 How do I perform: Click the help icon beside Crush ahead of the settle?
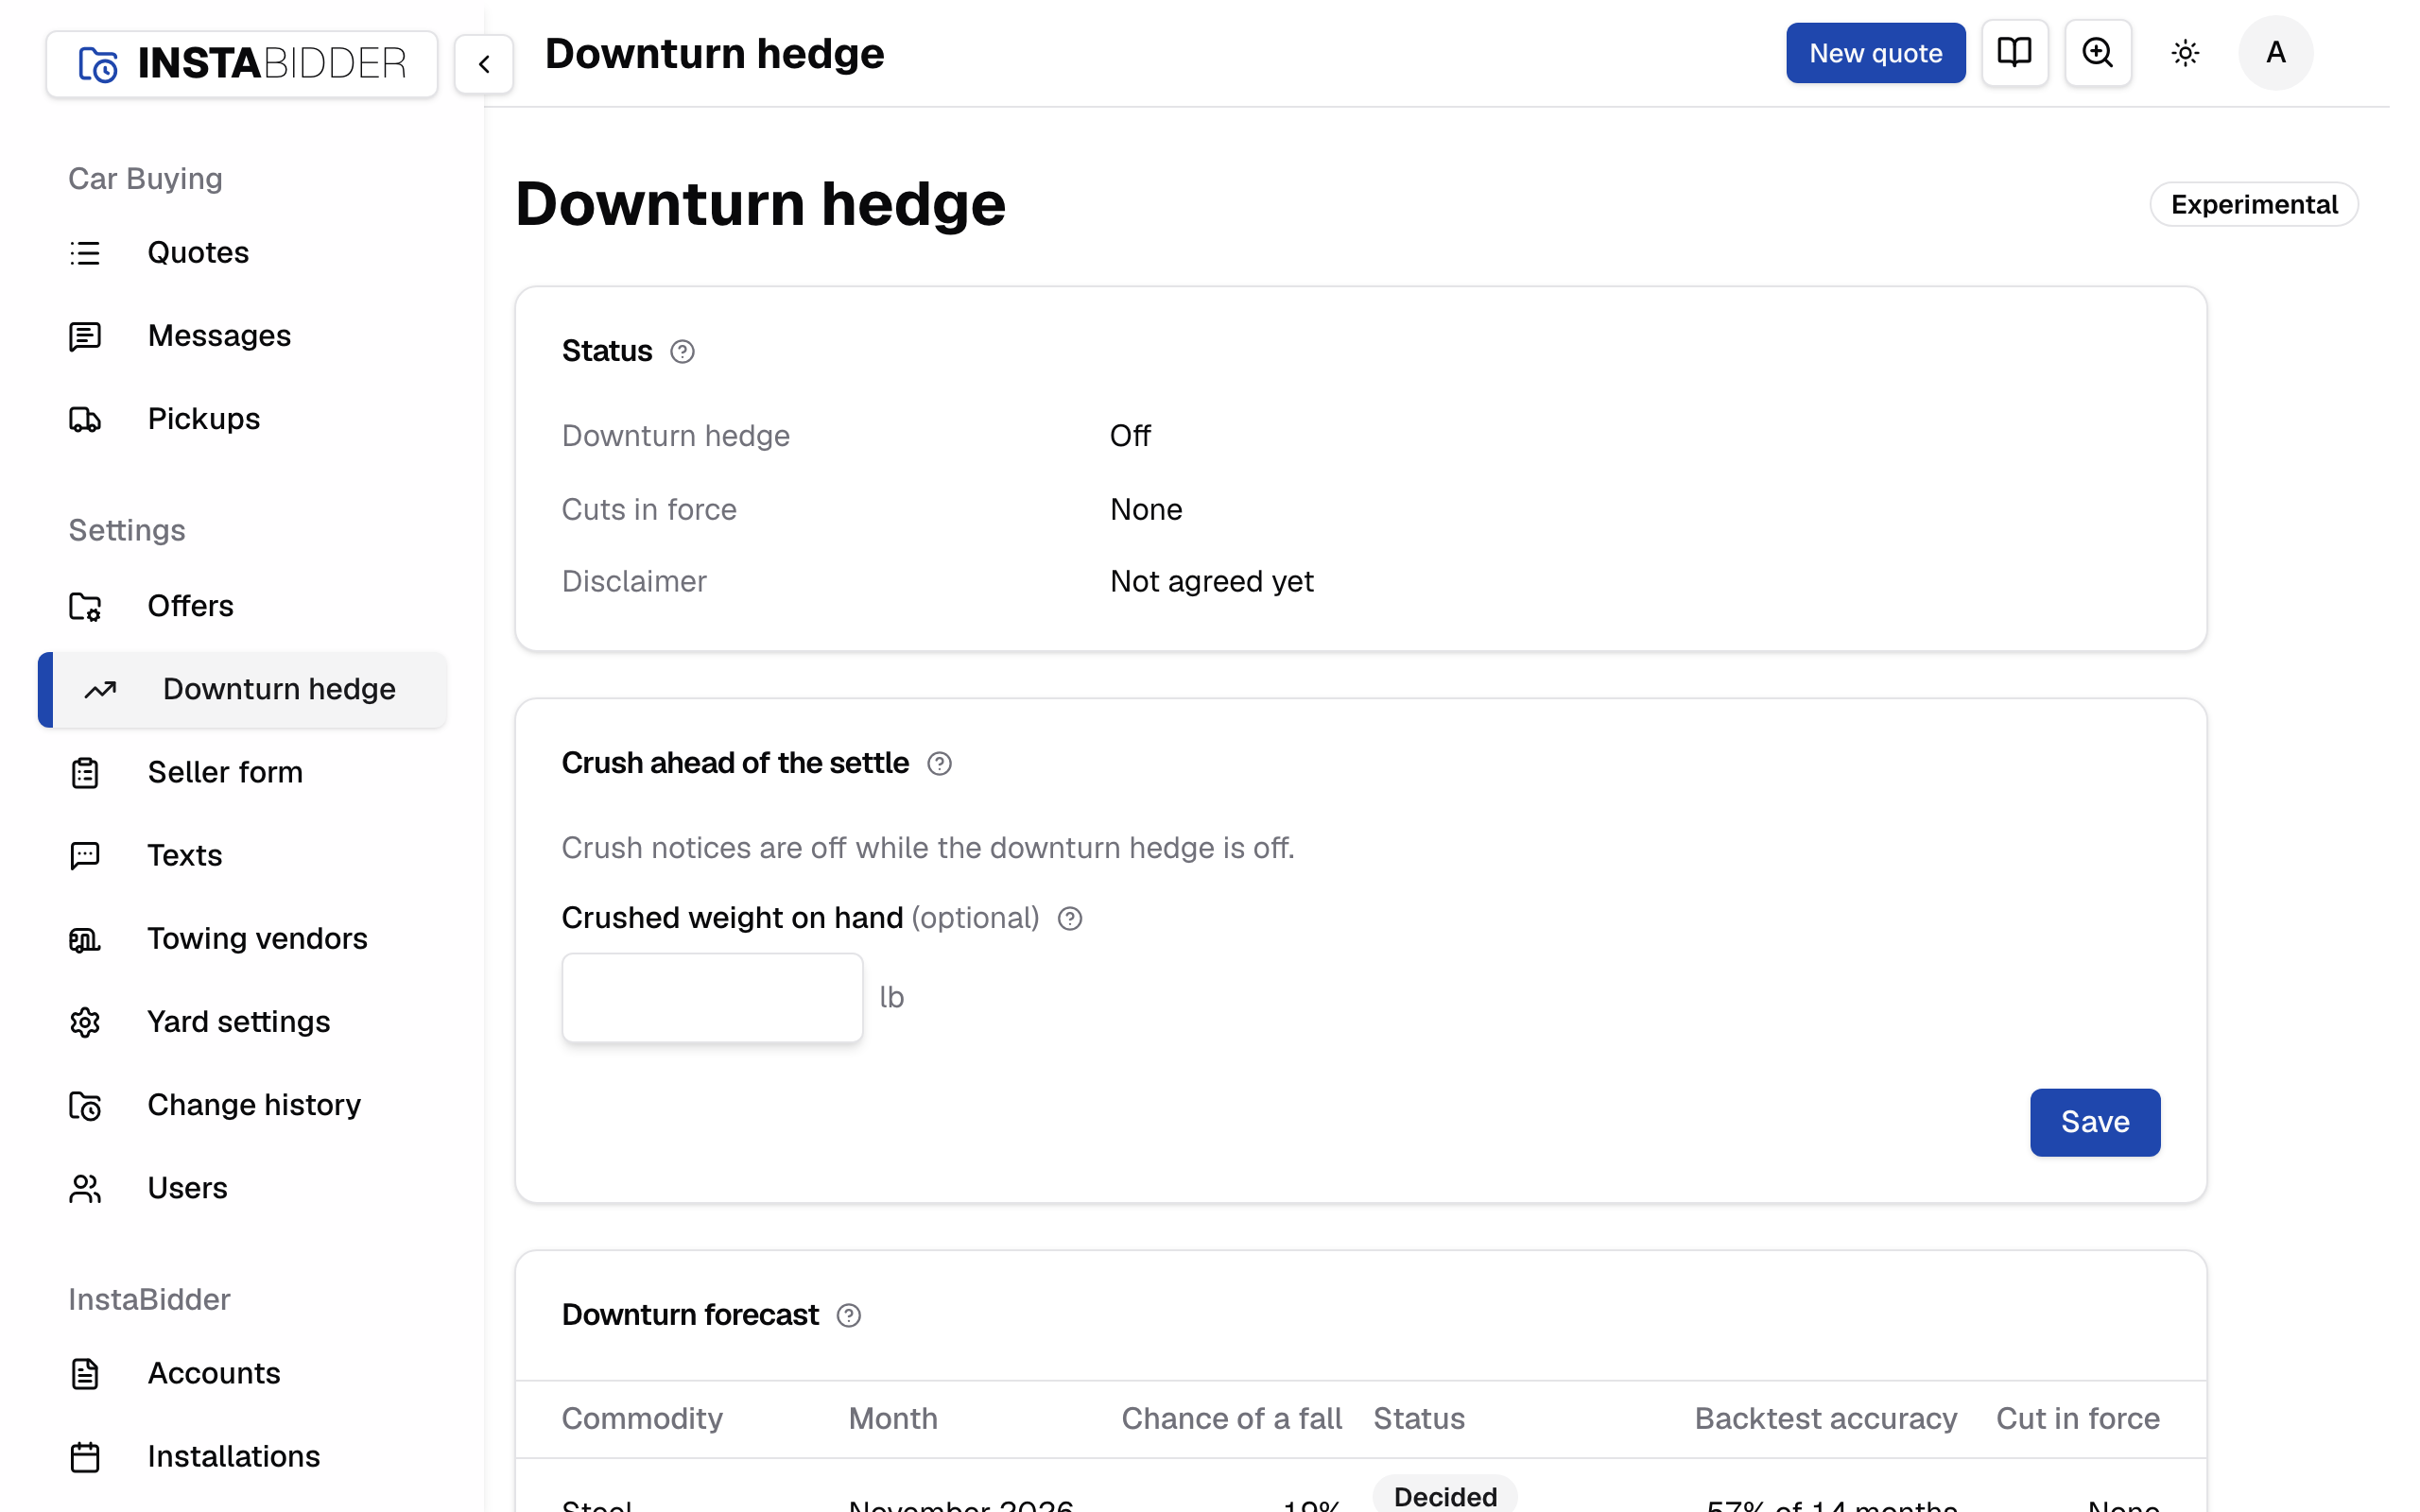click(939, 764)
